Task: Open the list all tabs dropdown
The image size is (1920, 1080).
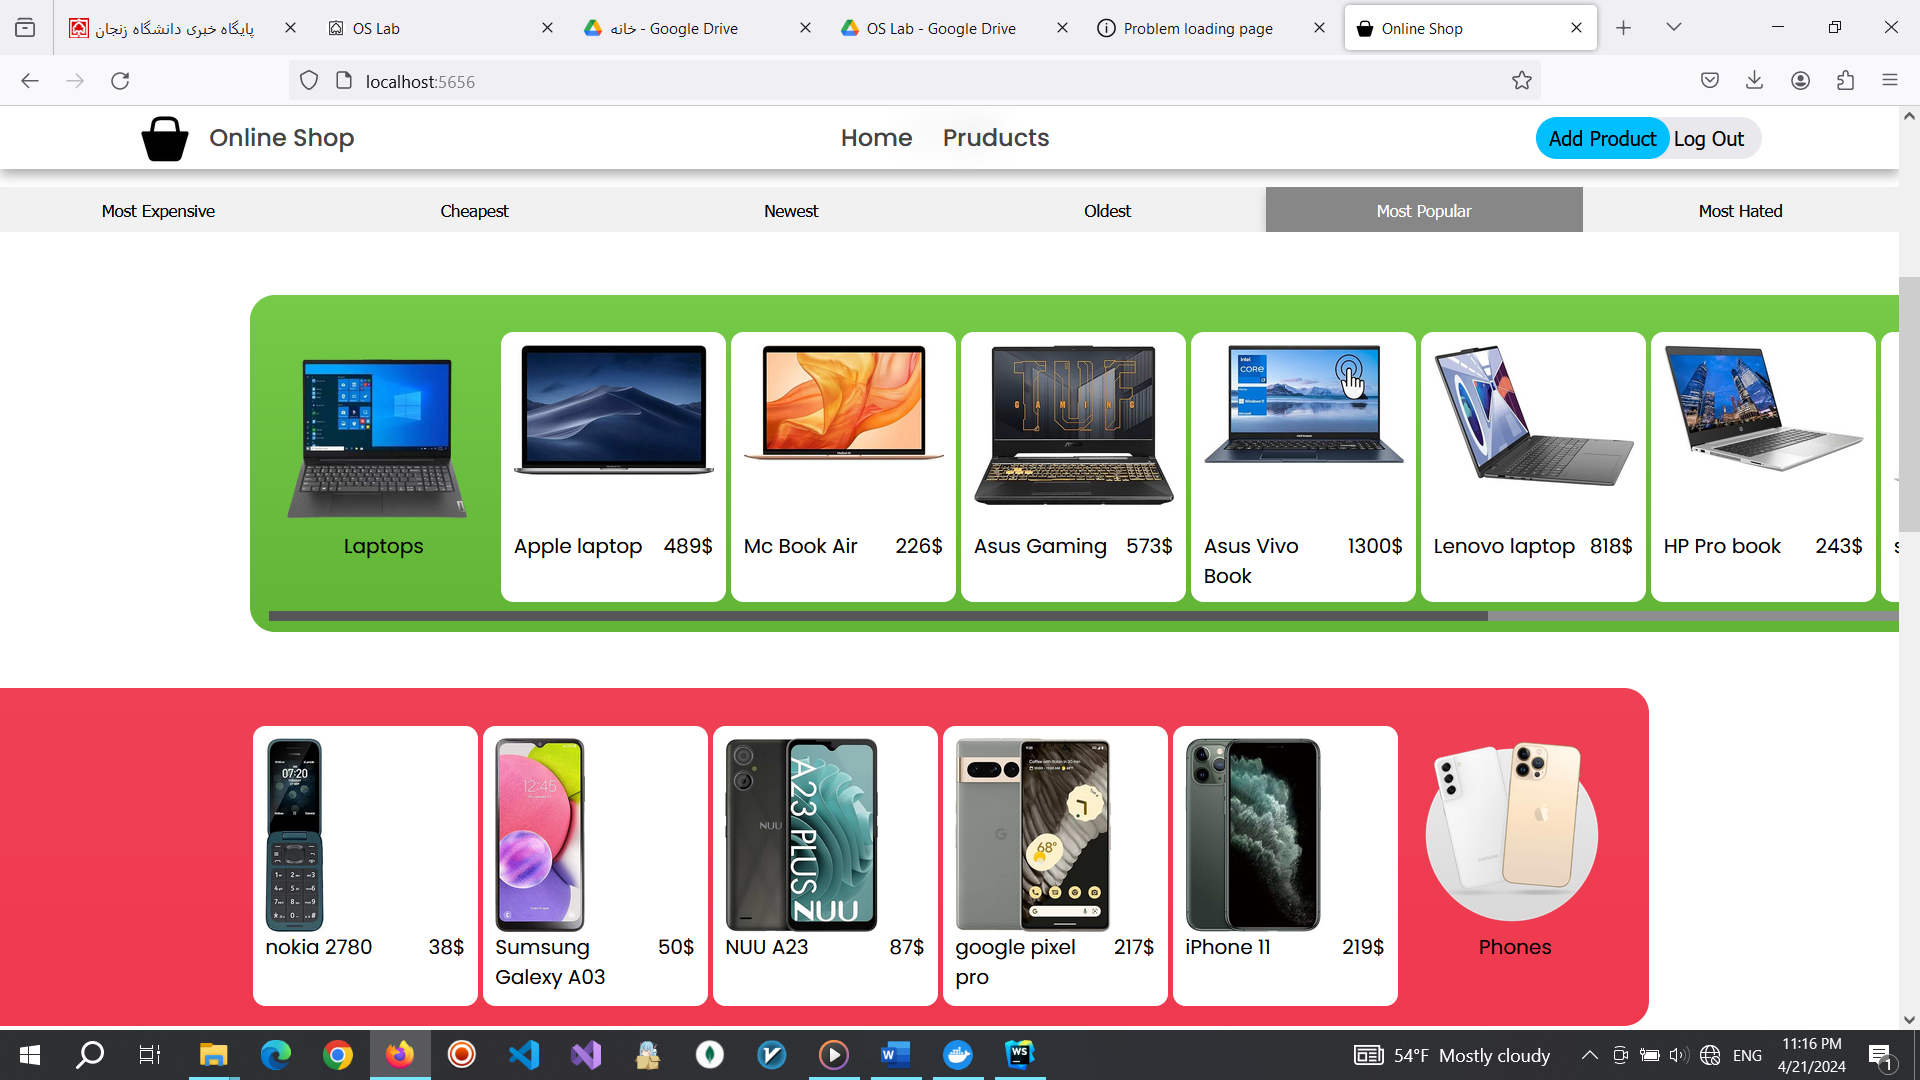Action: point(1673,27)
